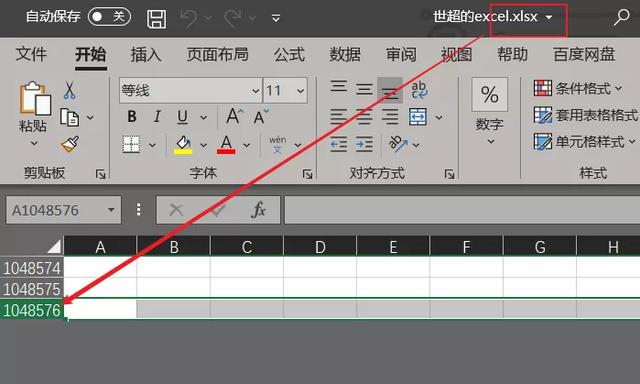Click Increase Font Size icon
Viewport: 640px width, 384px height.
pos(235,116)
